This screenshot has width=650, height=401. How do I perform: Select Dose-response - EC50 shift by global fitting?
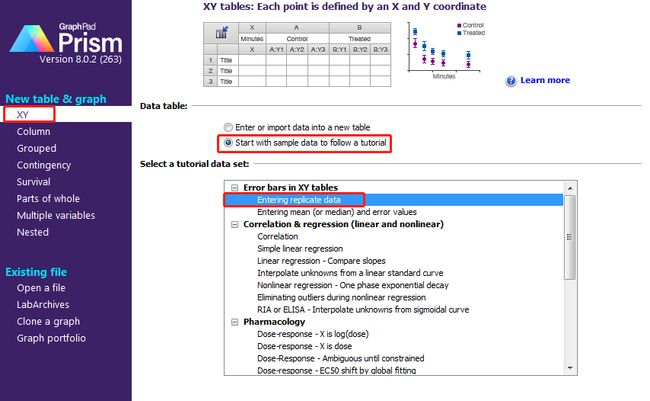336,370
